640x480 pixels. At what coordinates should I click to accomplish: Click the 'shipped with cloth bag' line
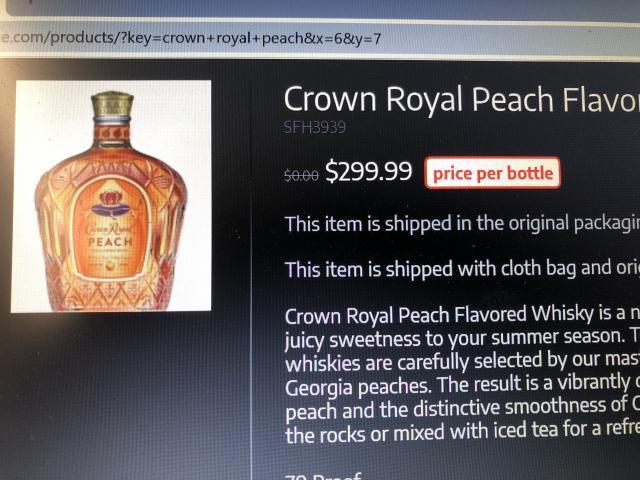[462, 269]
